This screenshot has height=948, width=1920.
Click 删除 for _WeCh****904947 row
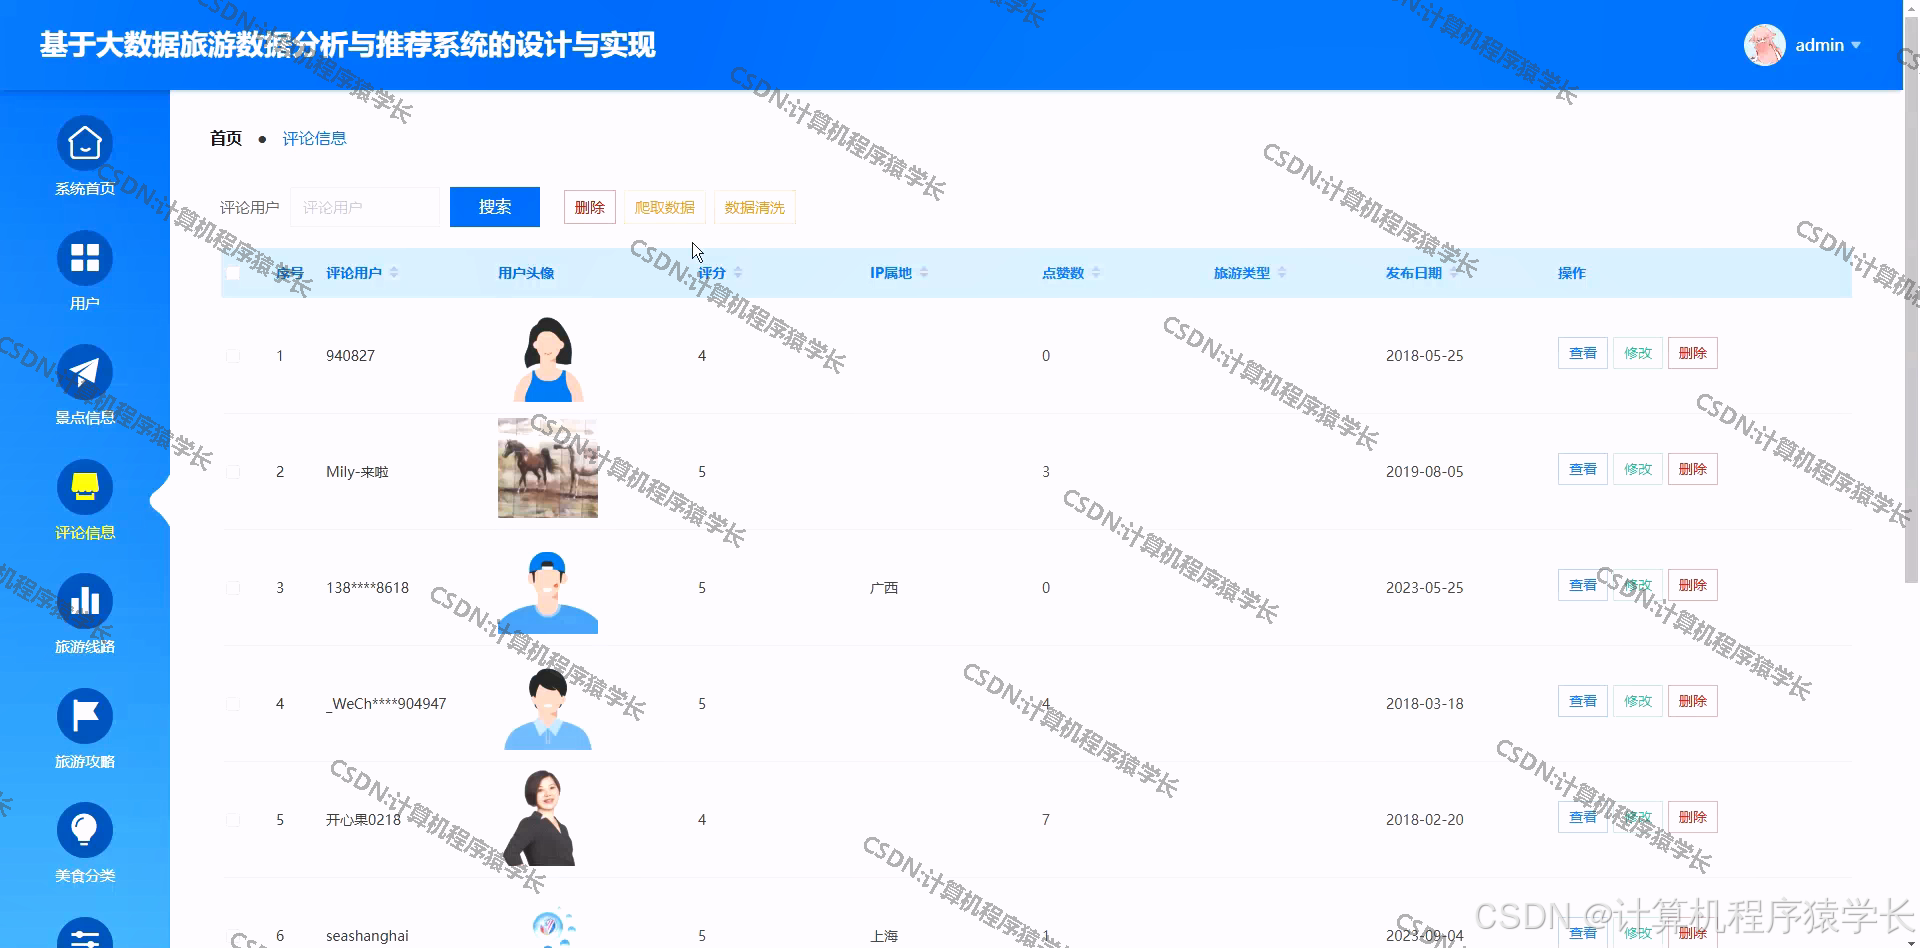pos(1693,701)
